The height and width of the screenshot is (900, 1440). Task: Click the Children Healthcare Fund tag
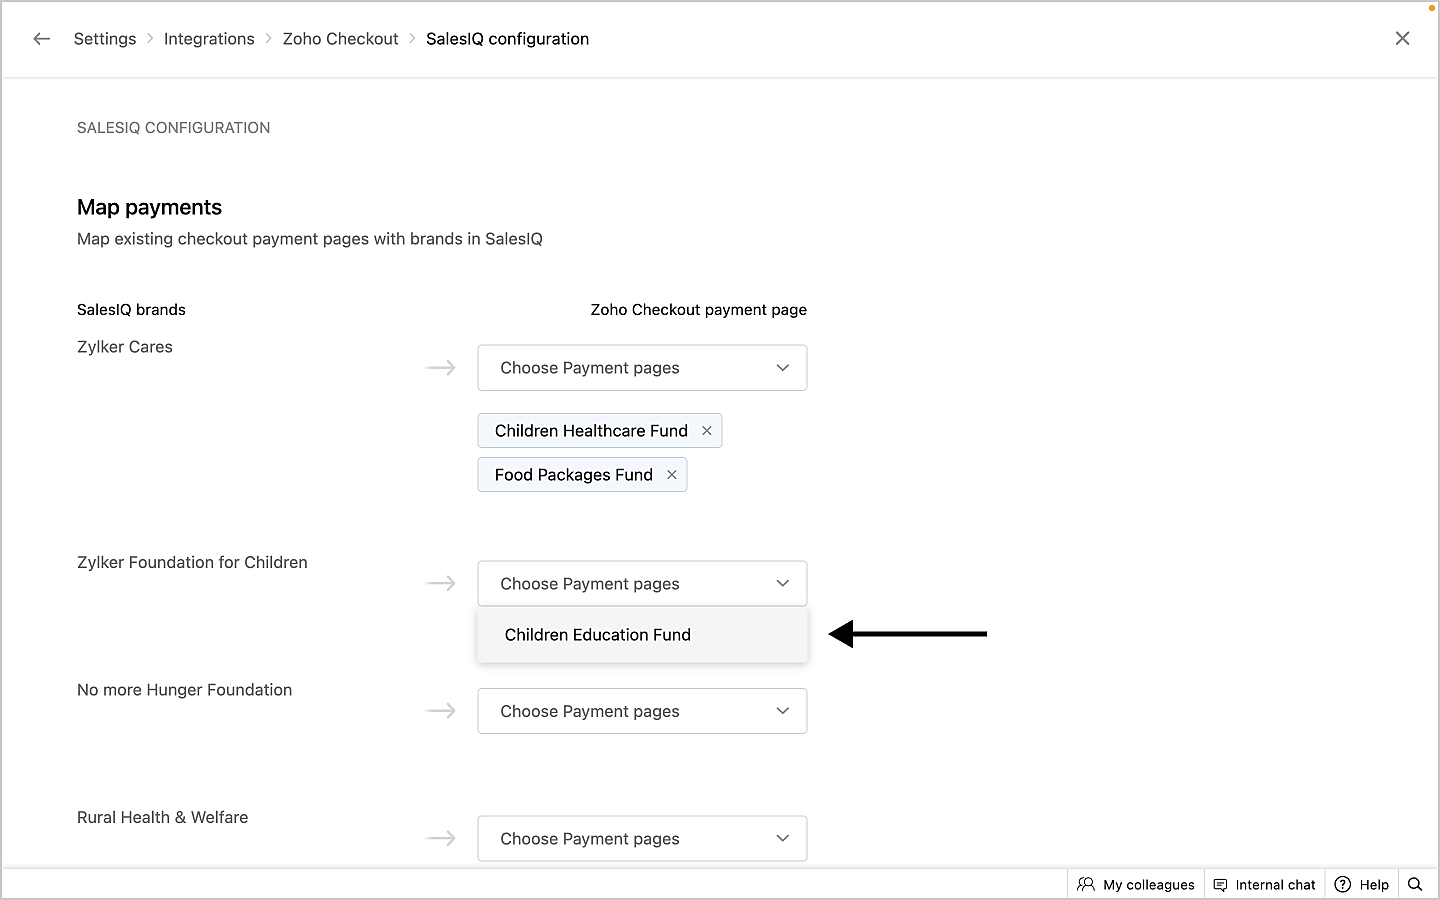tap(591, 431)
